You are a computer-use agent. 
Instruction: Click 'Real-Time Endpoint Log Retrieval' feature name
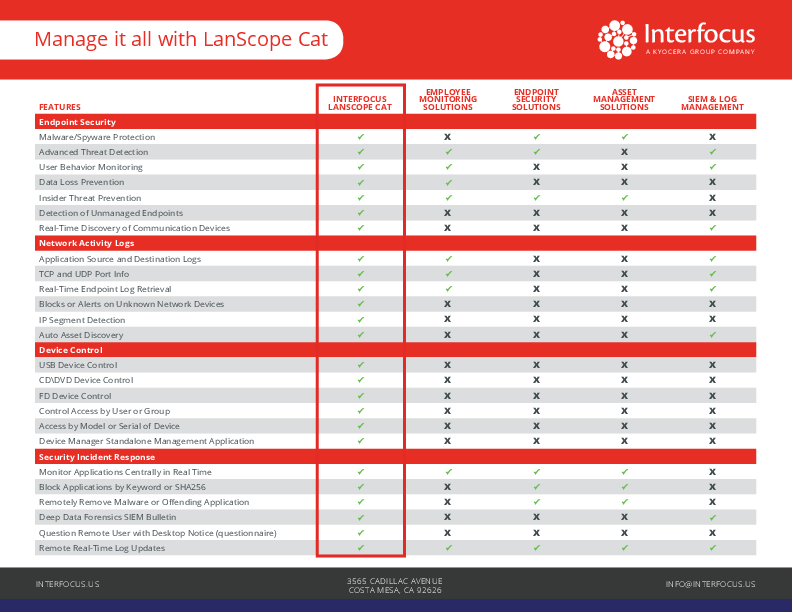click(105, 289)
